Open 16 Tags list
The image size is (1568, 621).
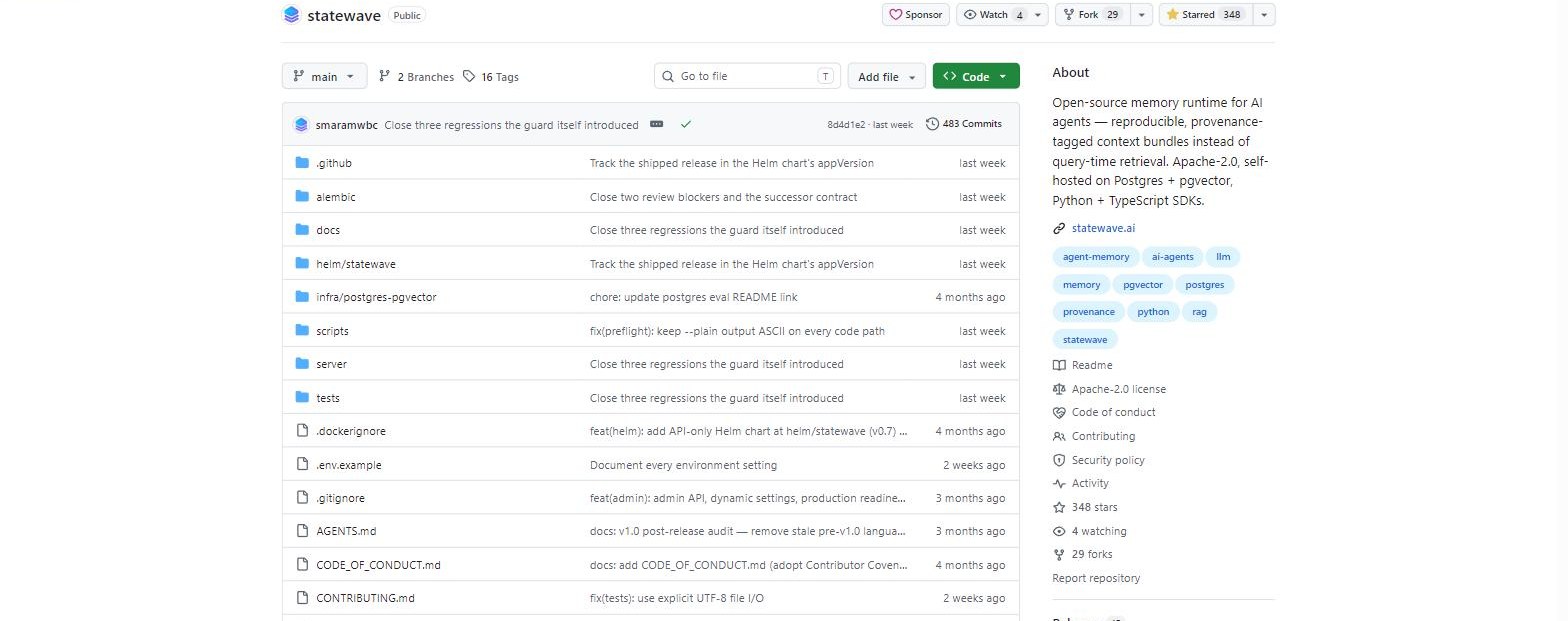click(490, 77)
